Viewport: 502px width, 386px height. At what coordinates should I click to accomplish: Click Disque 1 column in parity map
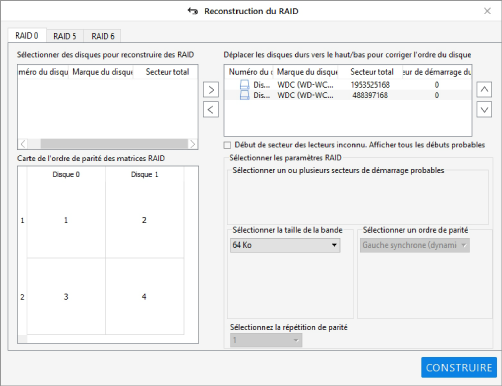tap(144, 174)
